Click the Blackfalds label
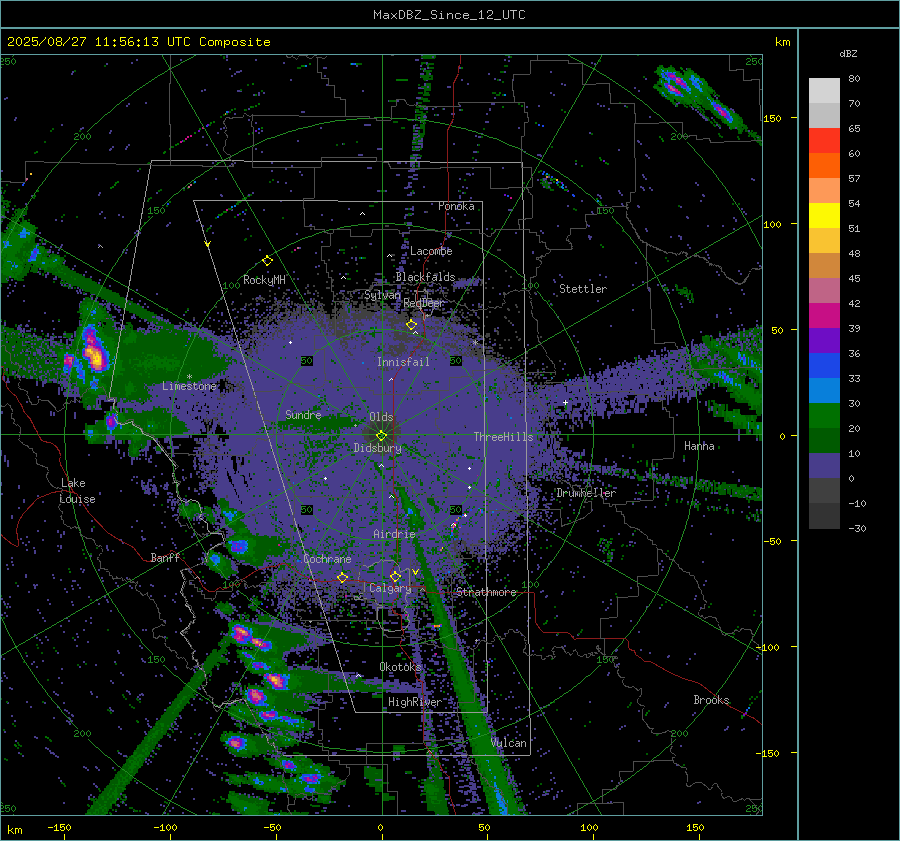The image size is (900, 841). 425,277
